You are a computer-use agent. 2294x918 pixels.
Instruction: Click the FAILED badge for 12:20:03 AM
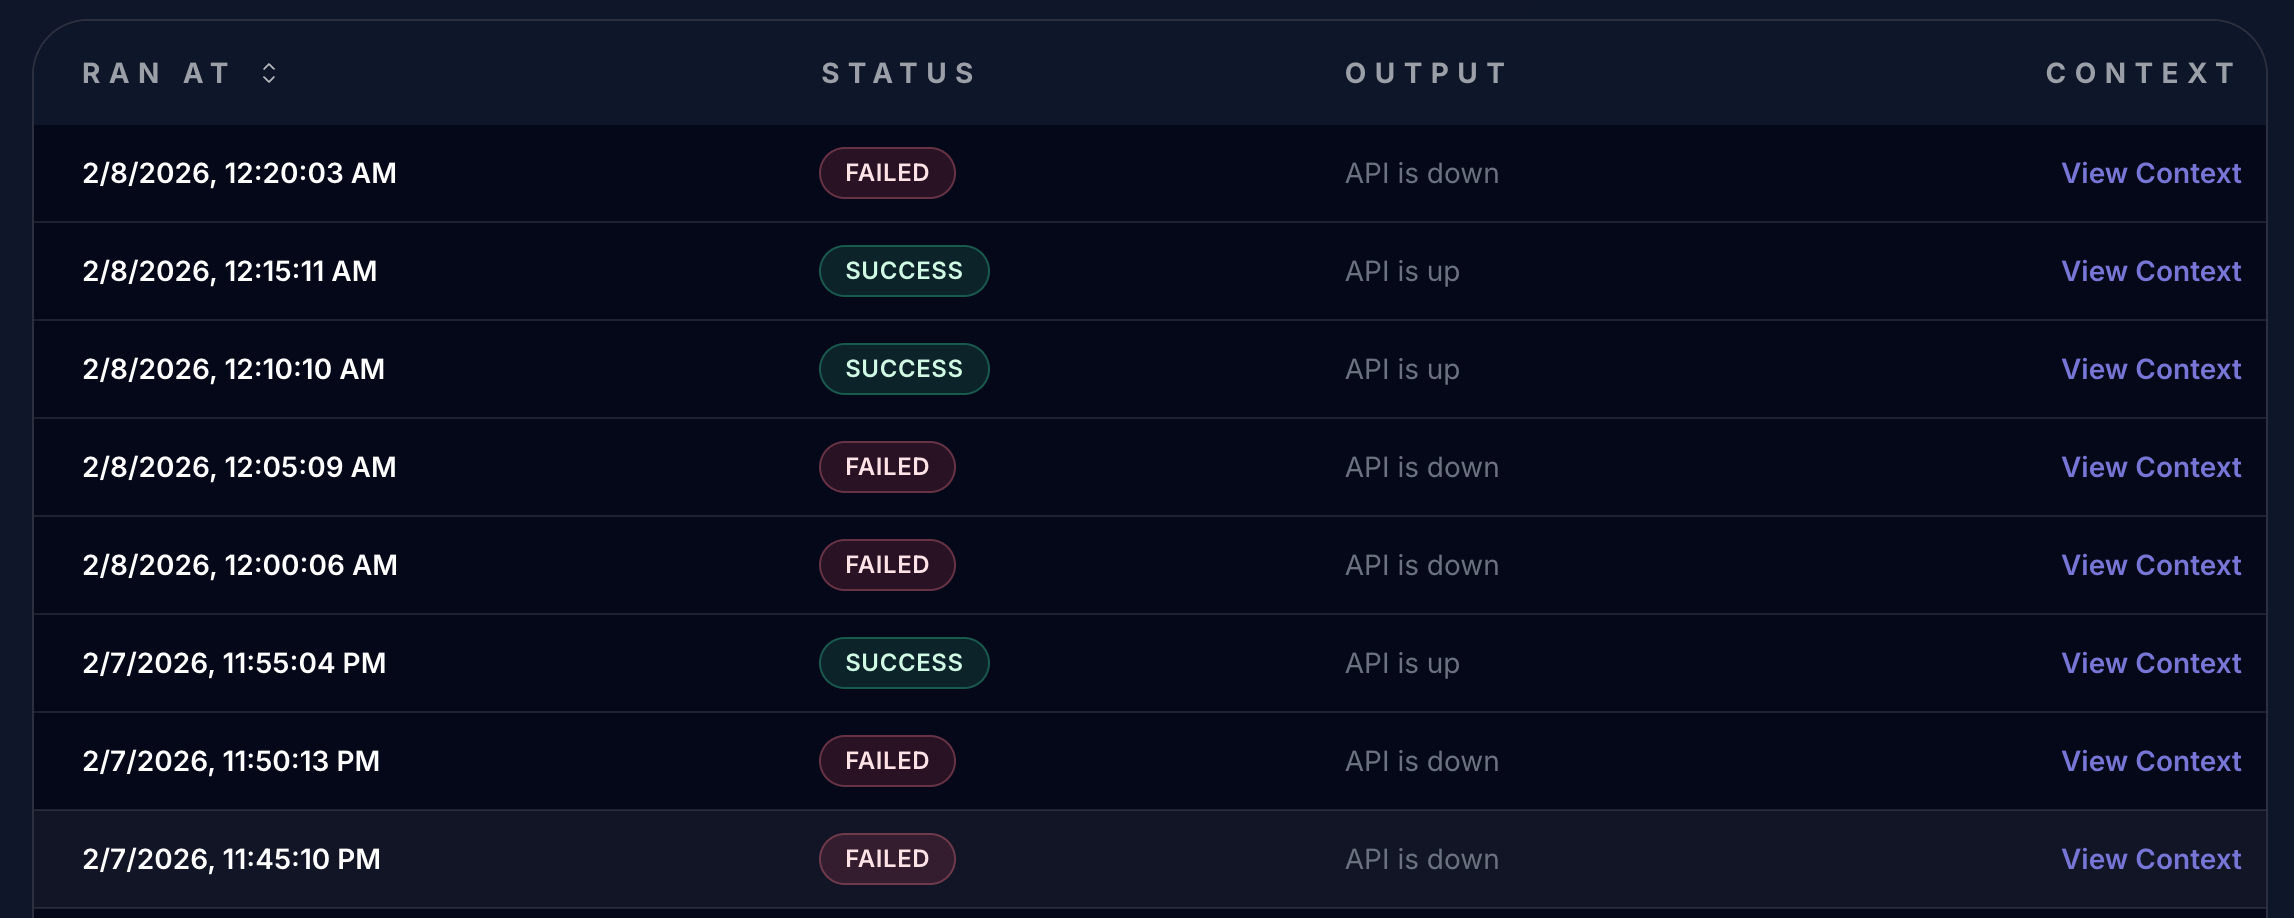pos(887,173)
